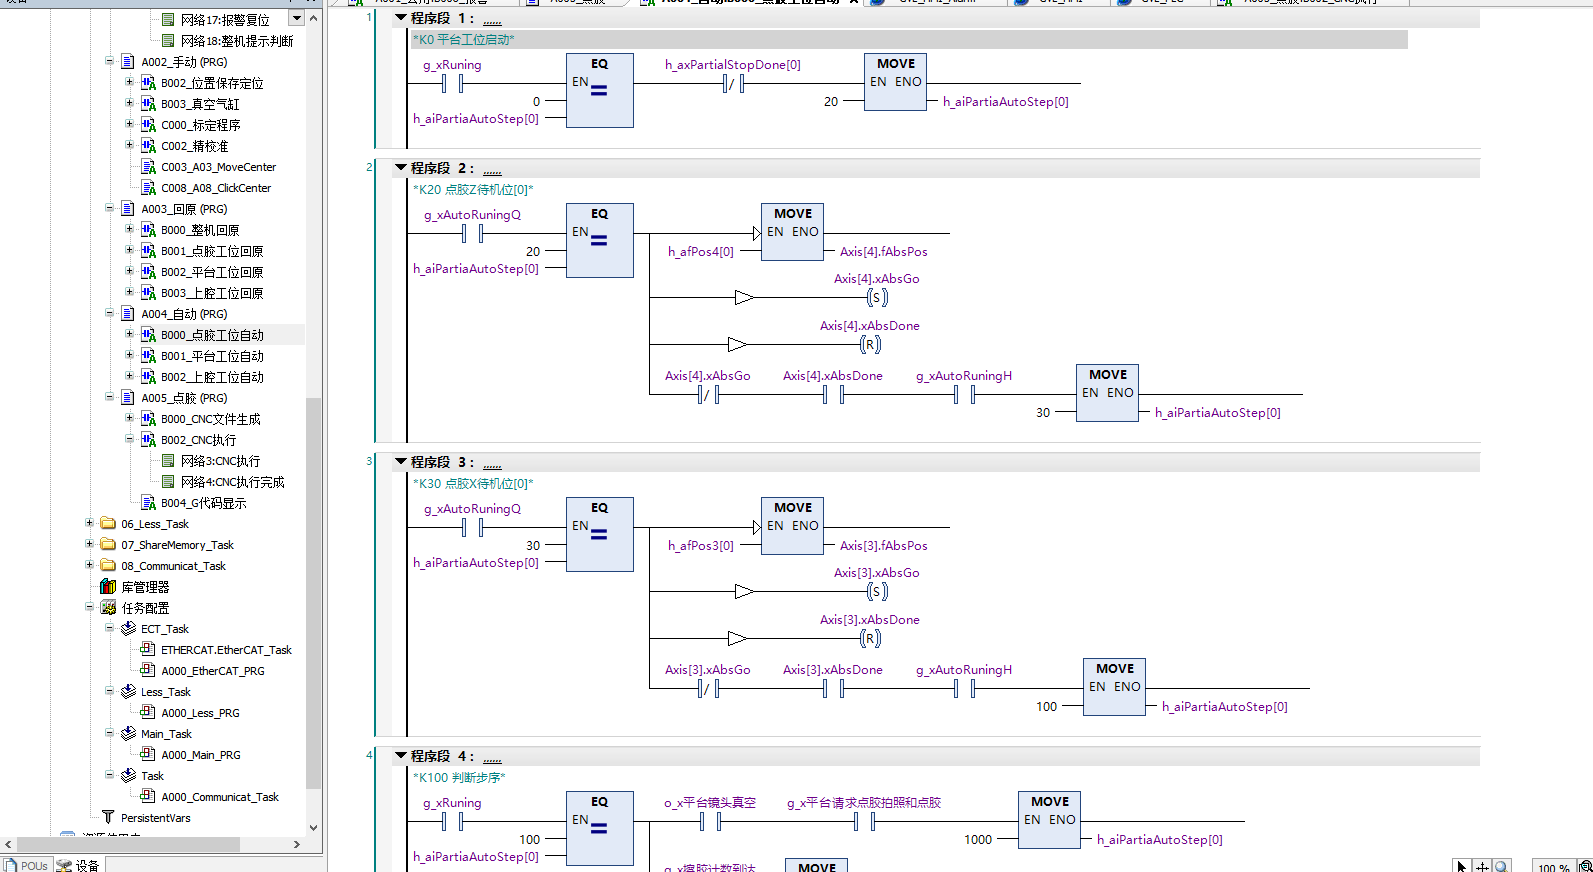
Task: Select the pan (cross arrows) tool
Action: (1482, 866)
